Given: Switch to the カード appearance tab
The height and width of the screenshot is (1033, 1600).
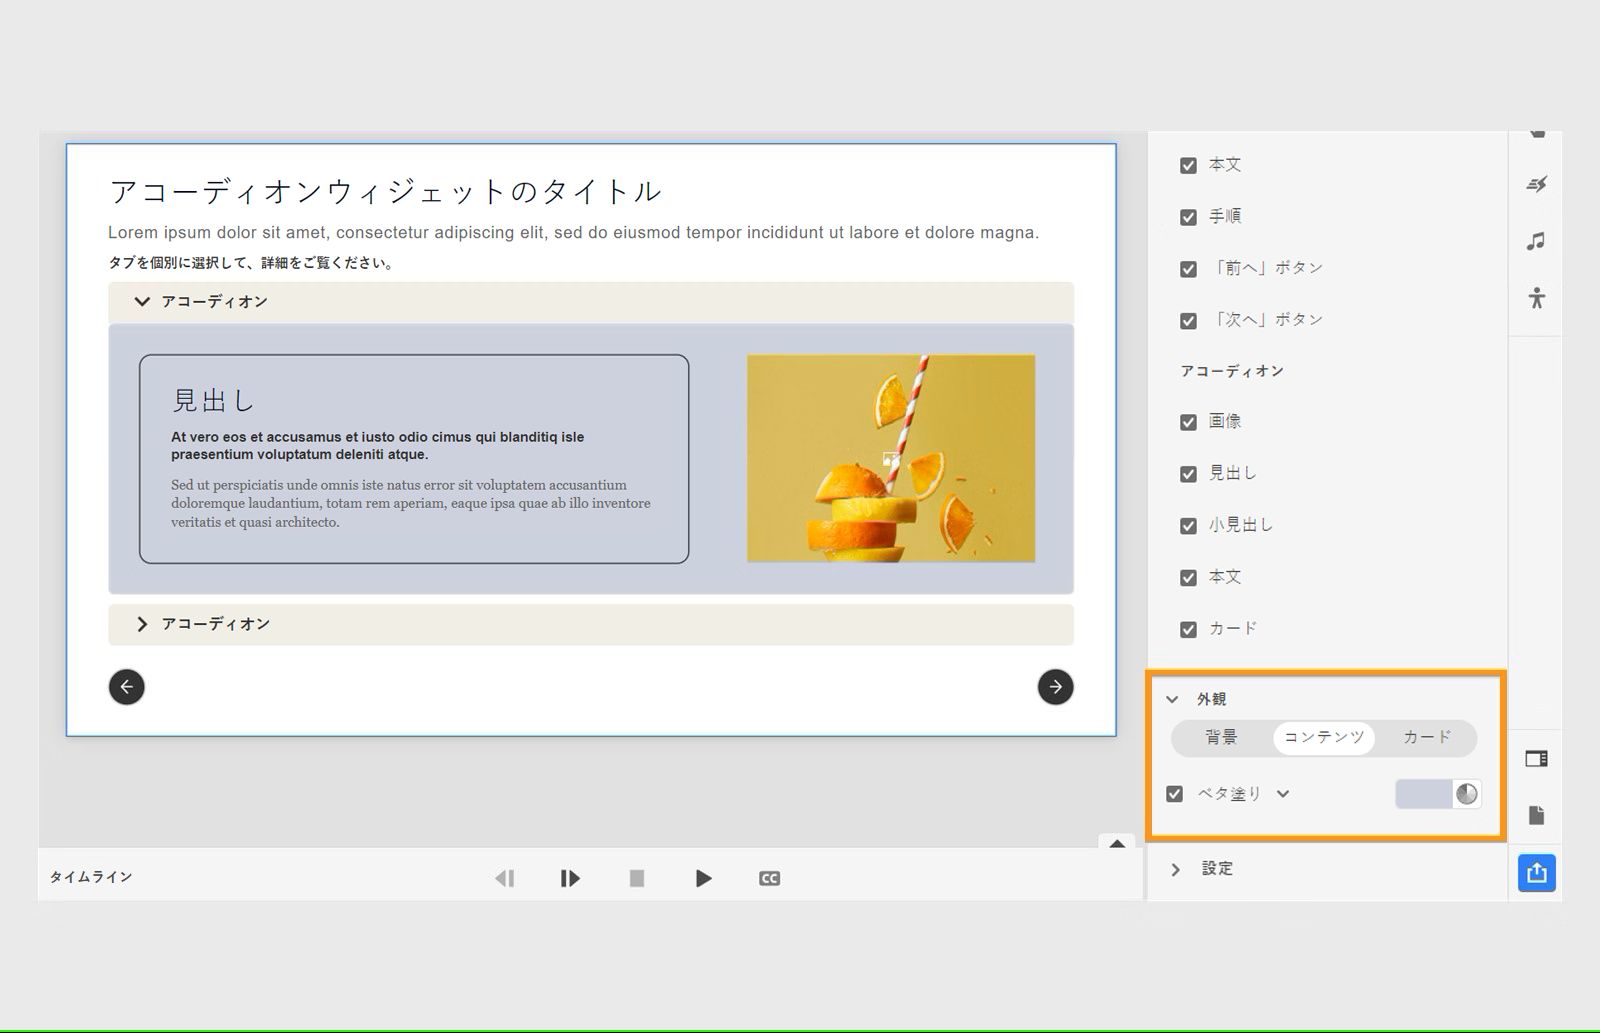Looking at the screenshot, I should coord(1426,738).
